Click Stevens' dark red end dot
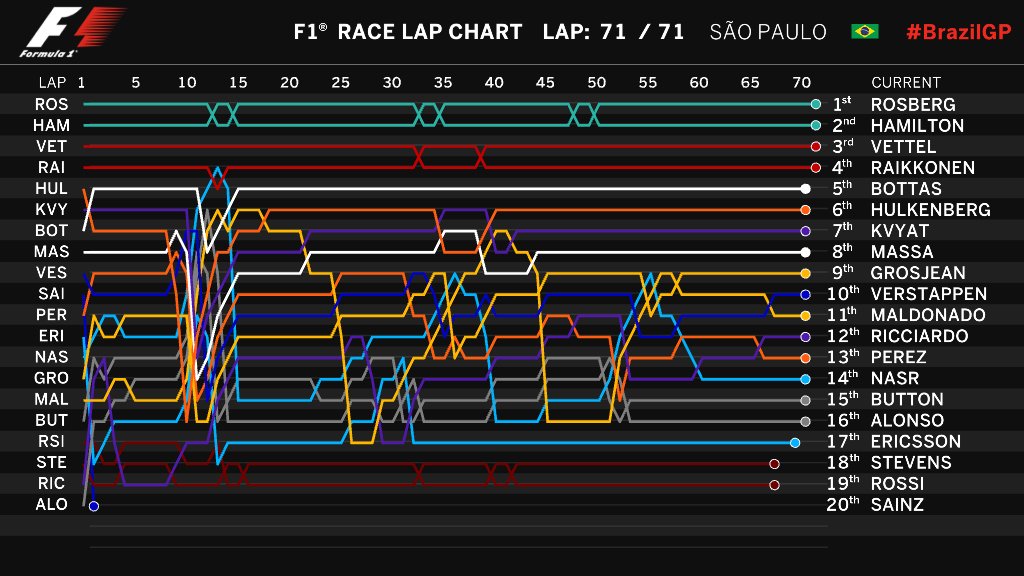 (774, 463)
